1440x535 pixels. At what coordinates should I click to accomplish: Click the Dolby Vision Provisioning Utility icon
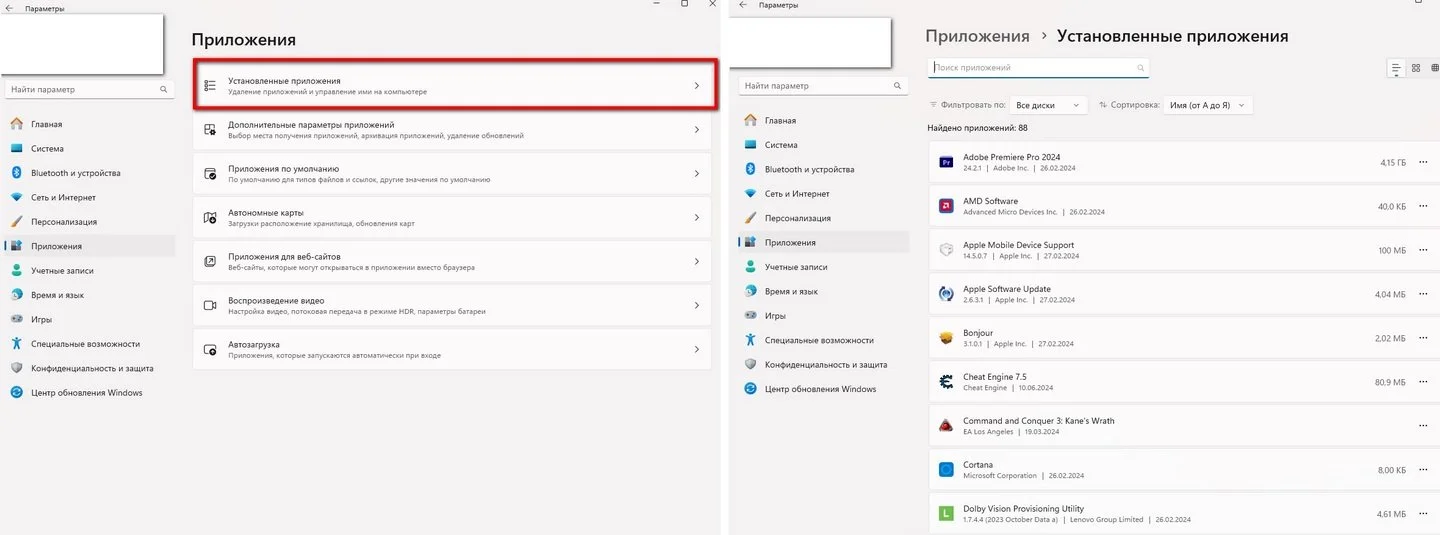pyautogui.click(x=946, y=514)
